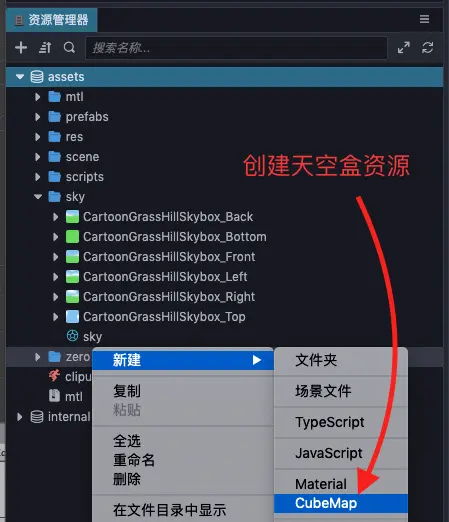This screenshot has width=449, height=522.
Task: Select the CartoonGrassHillSkybox_Top image thumbnail
Action: coord(72,316)
